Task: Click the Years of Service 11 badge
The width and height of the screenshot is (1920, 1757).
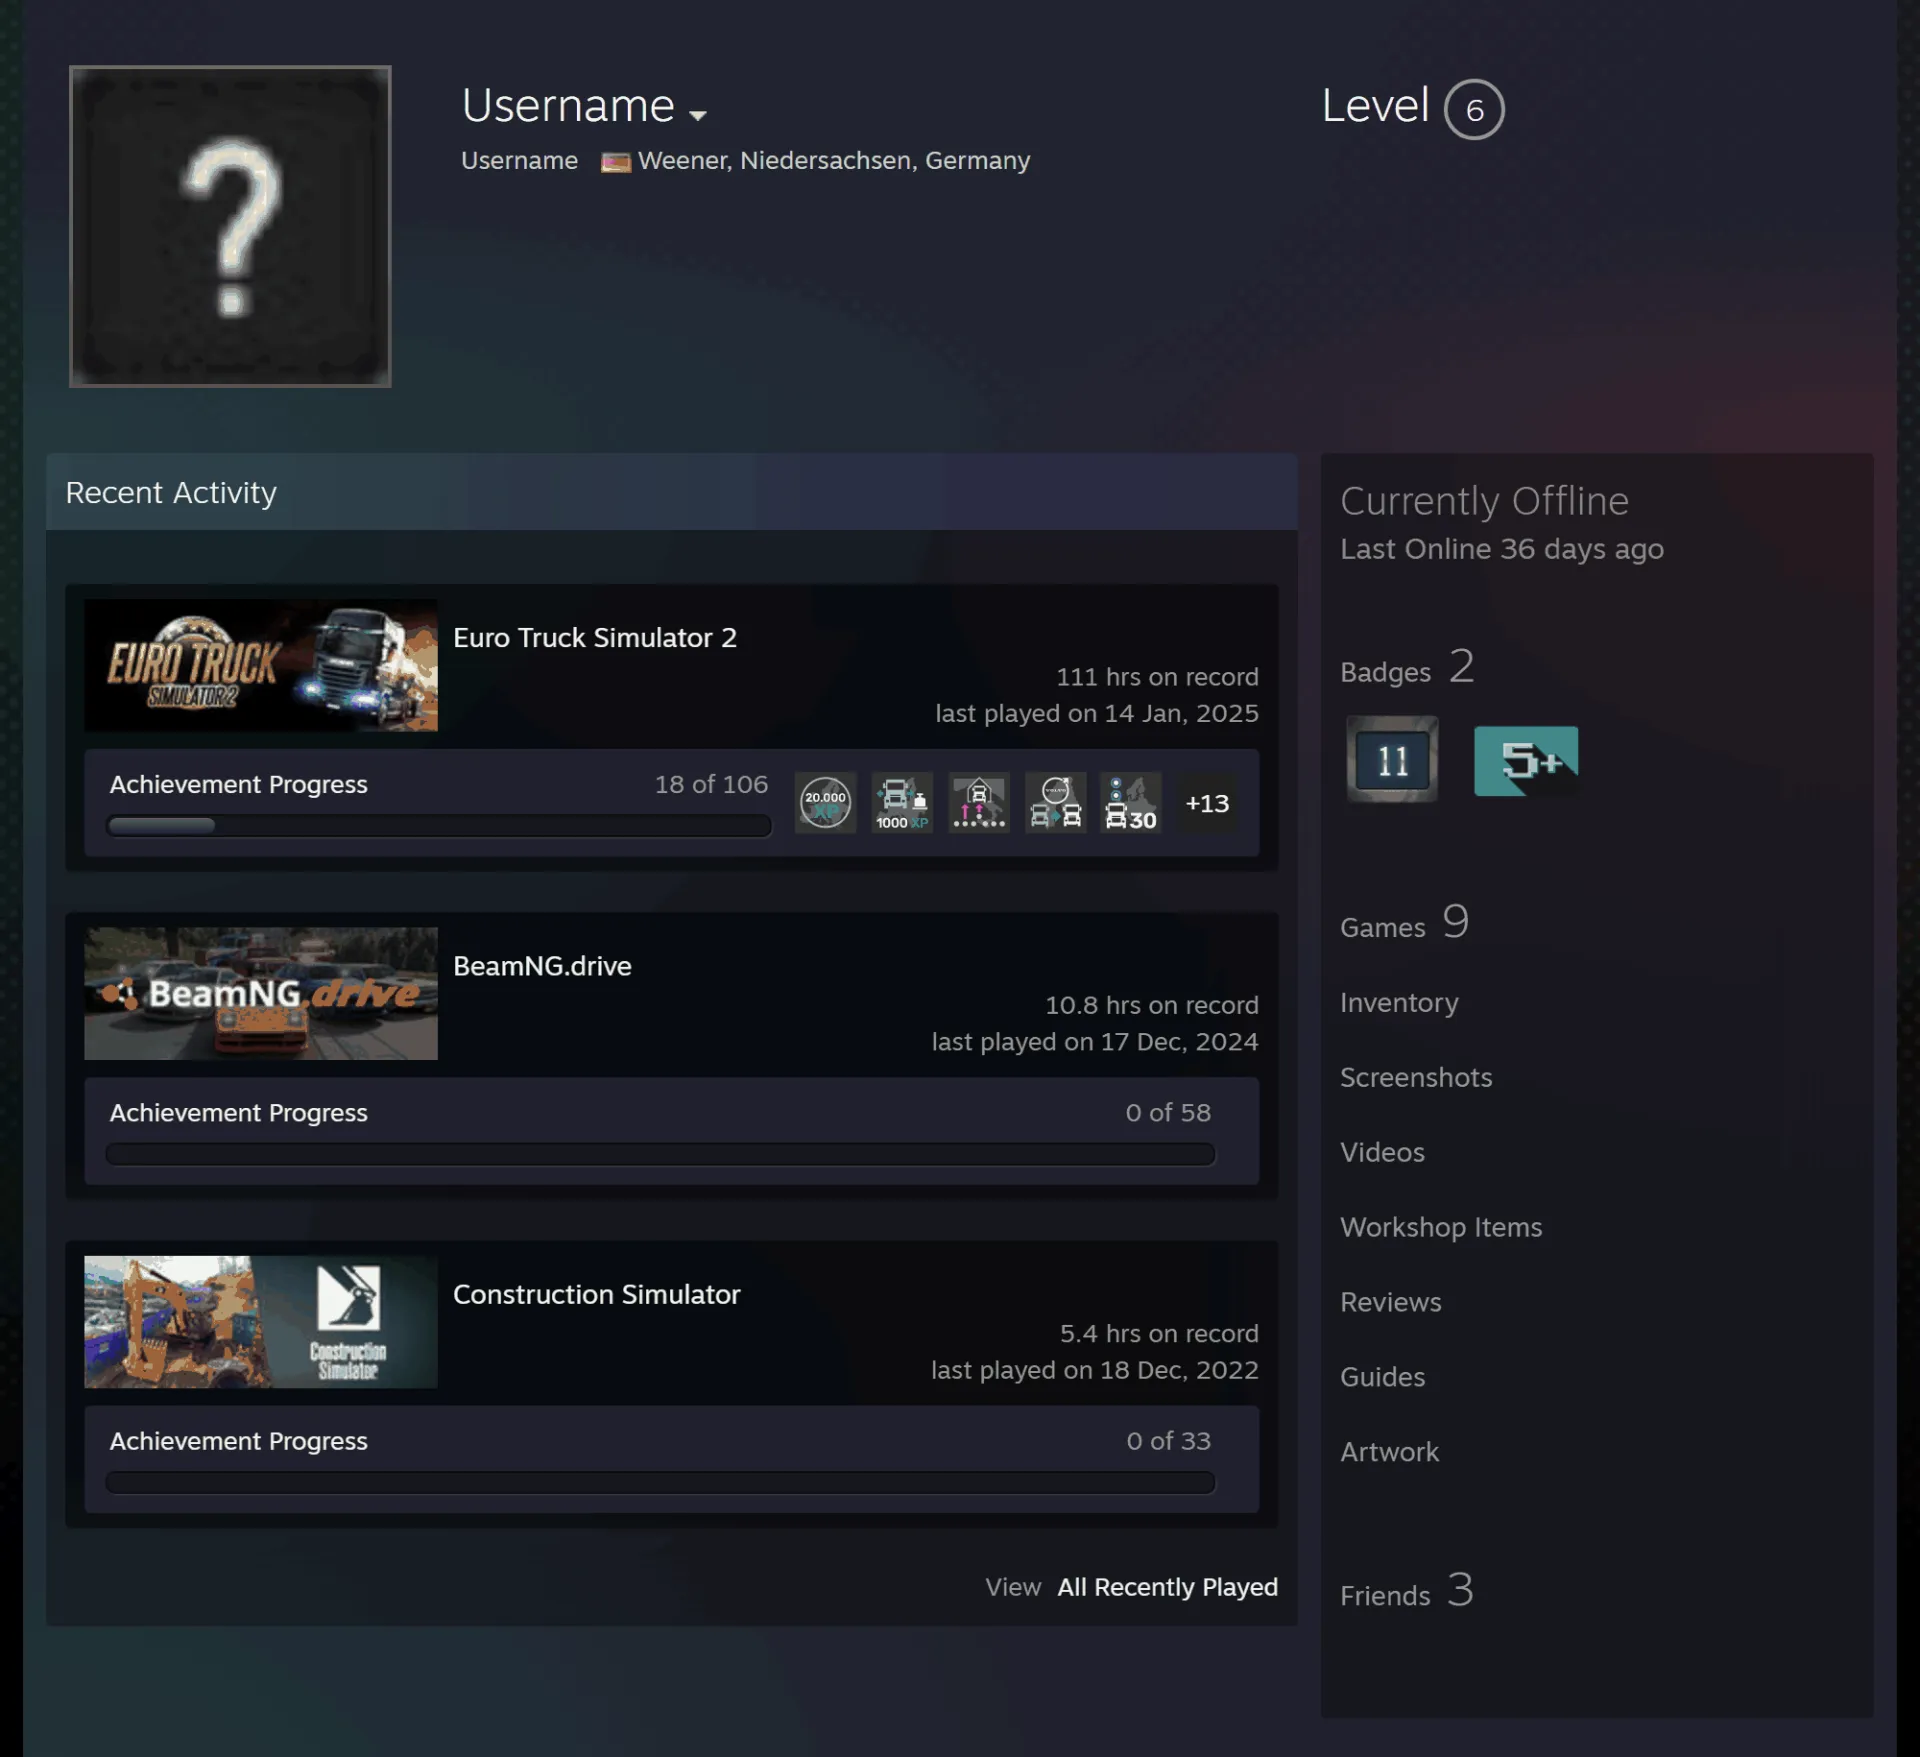Action: pos(1392,760)
